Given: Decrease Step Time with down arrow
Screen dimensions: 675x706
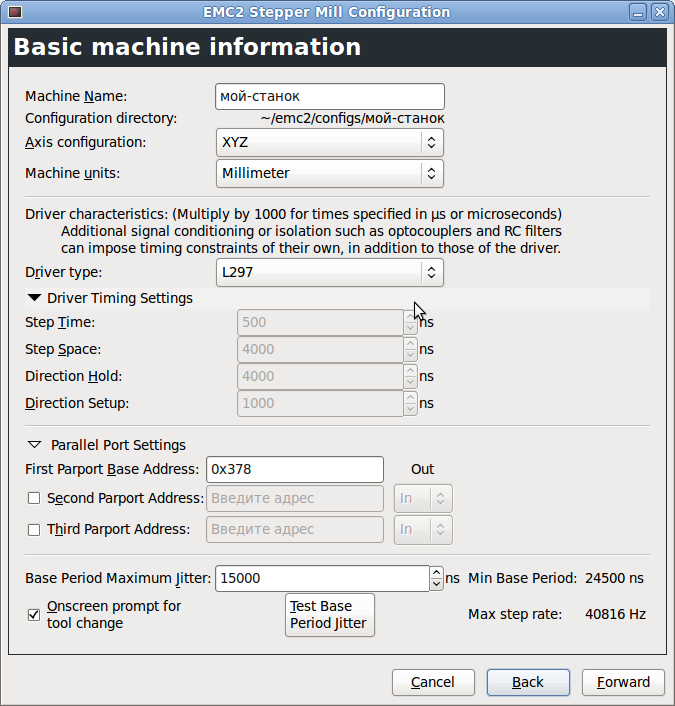Looking at the screenshot, I should (410, 329).
